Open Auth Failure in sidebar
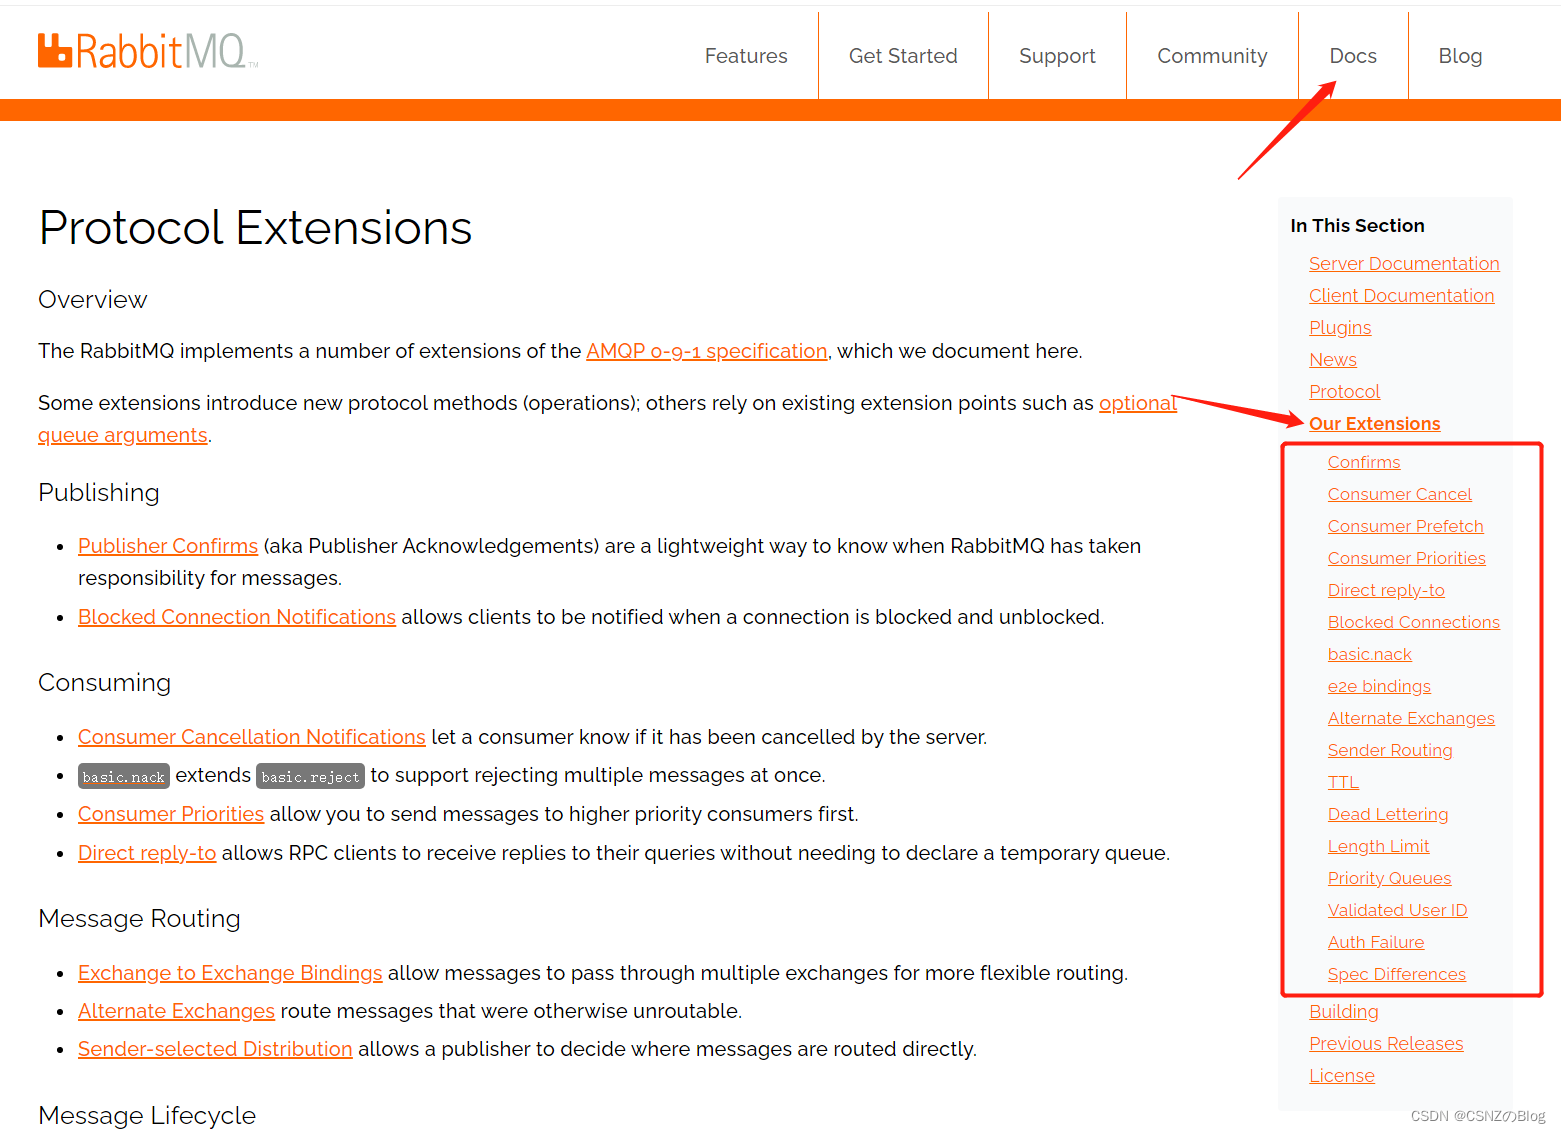This screenshot has height=1133, width=1561. coord(1376,942)
